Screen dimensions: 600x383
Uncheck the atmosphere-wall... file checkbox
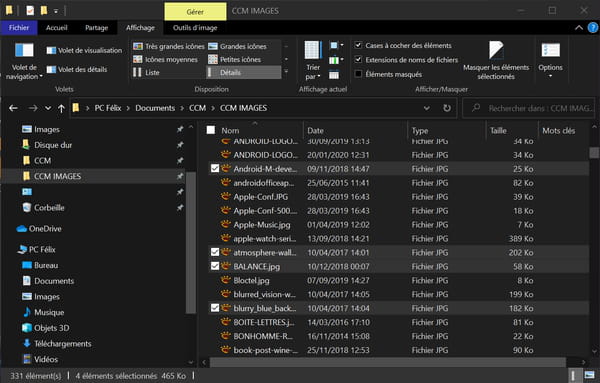pyautogui.click(x=215, y=252)
